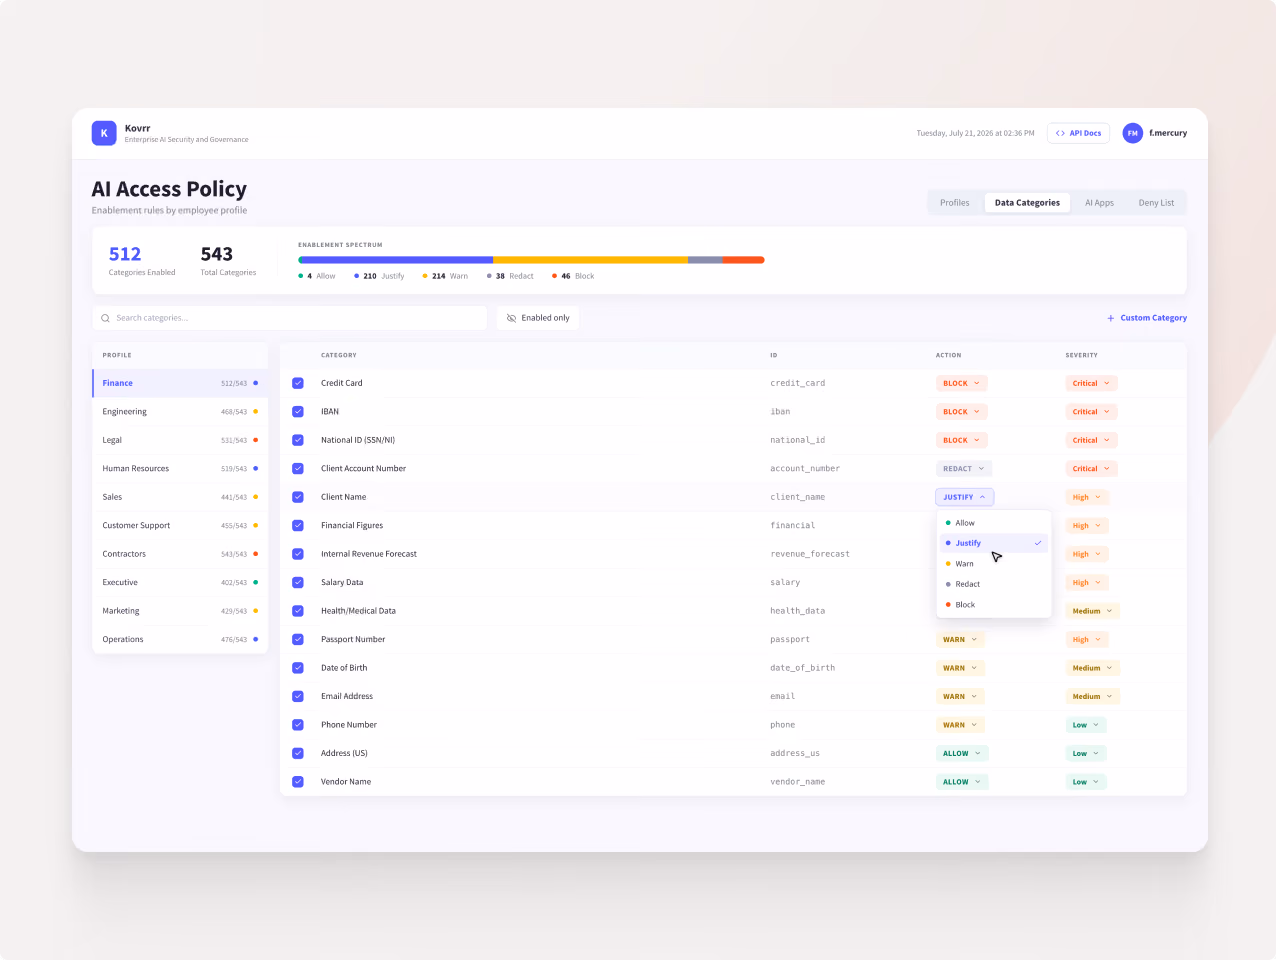Viewport: 1276px width, 960px height.
Task: Uncheck the IBAN checkbox
Action: 298,412
